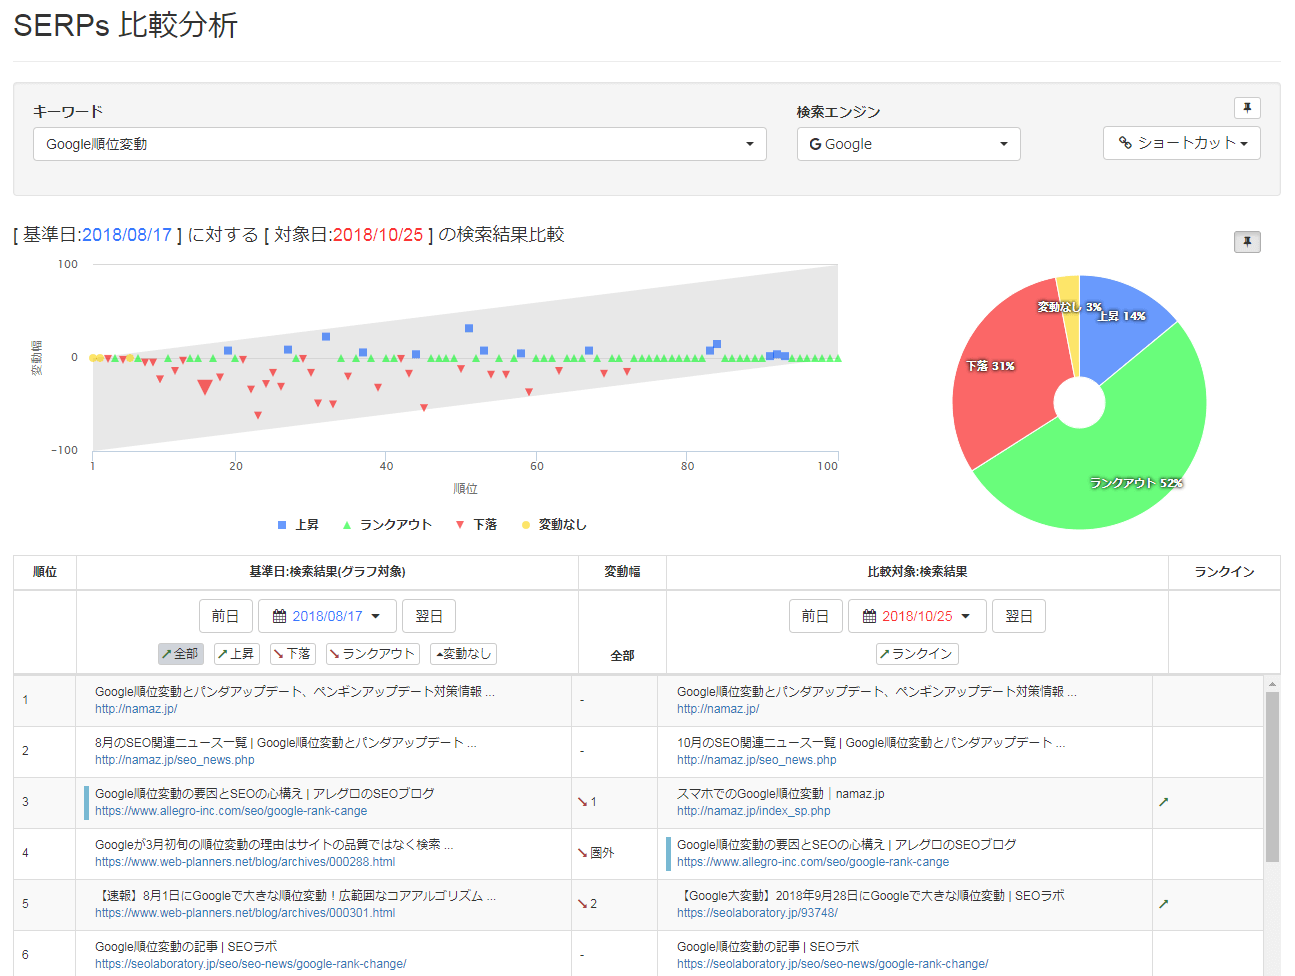
Task: Go to 翌日 for the comparison date
Action: coord(1019,616)
